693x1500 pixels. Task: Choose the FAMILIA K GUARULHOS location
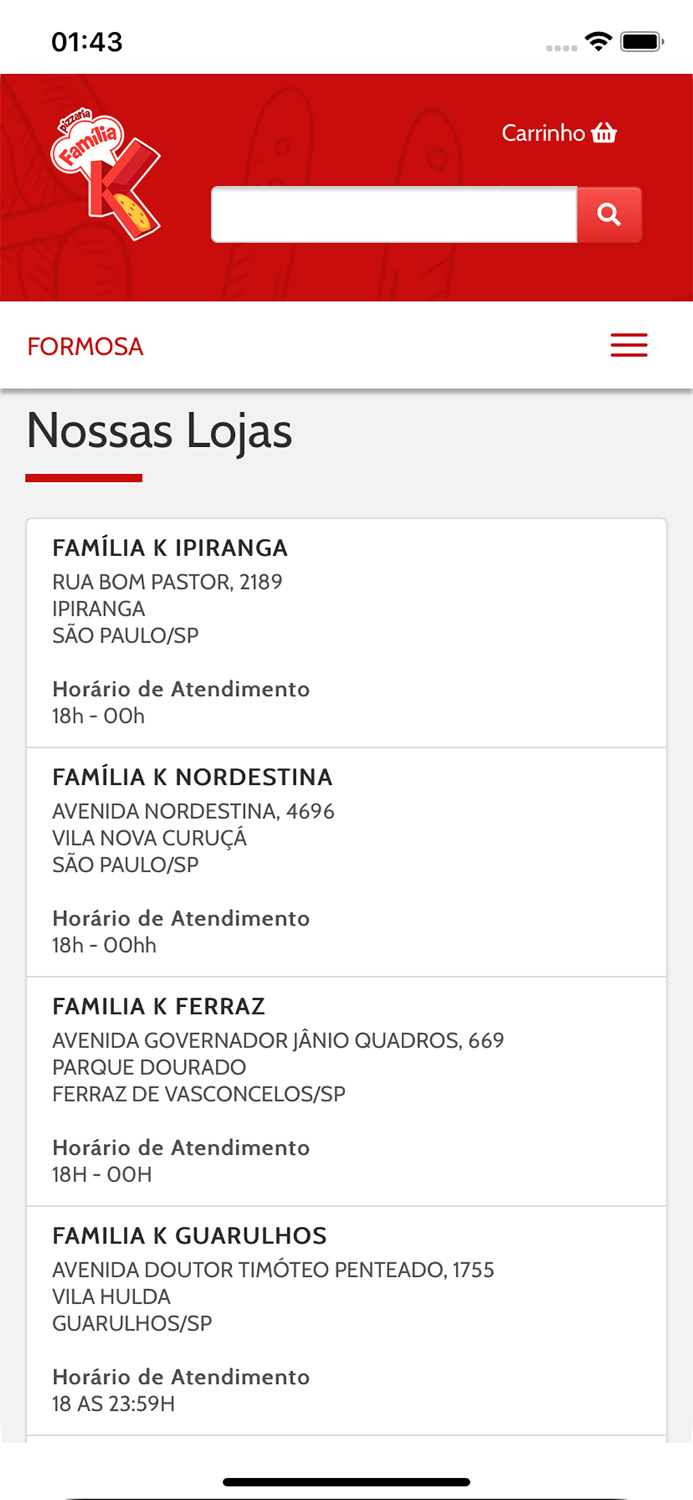pos(346,1315)
